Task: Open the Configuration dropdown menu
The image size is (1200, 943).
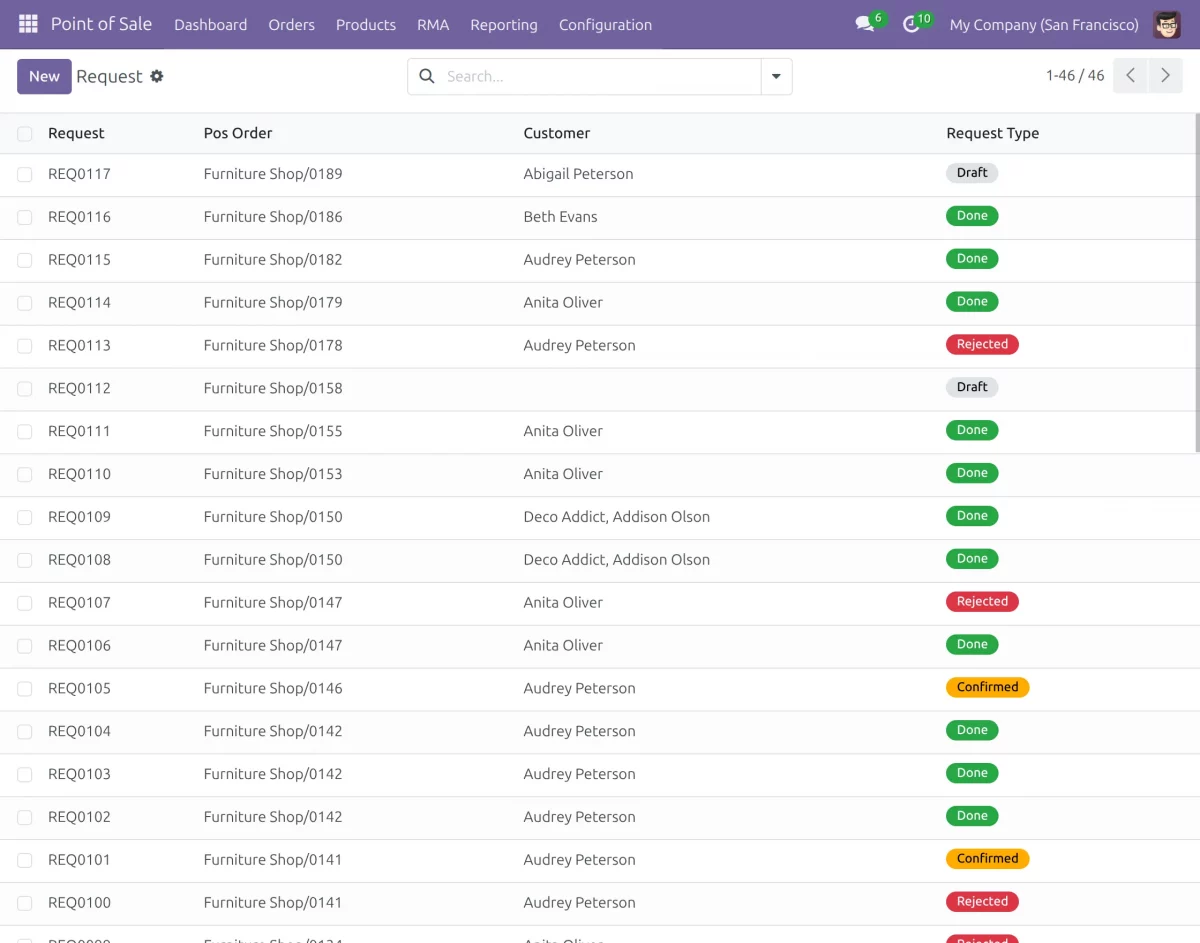Action: (605, 24)
